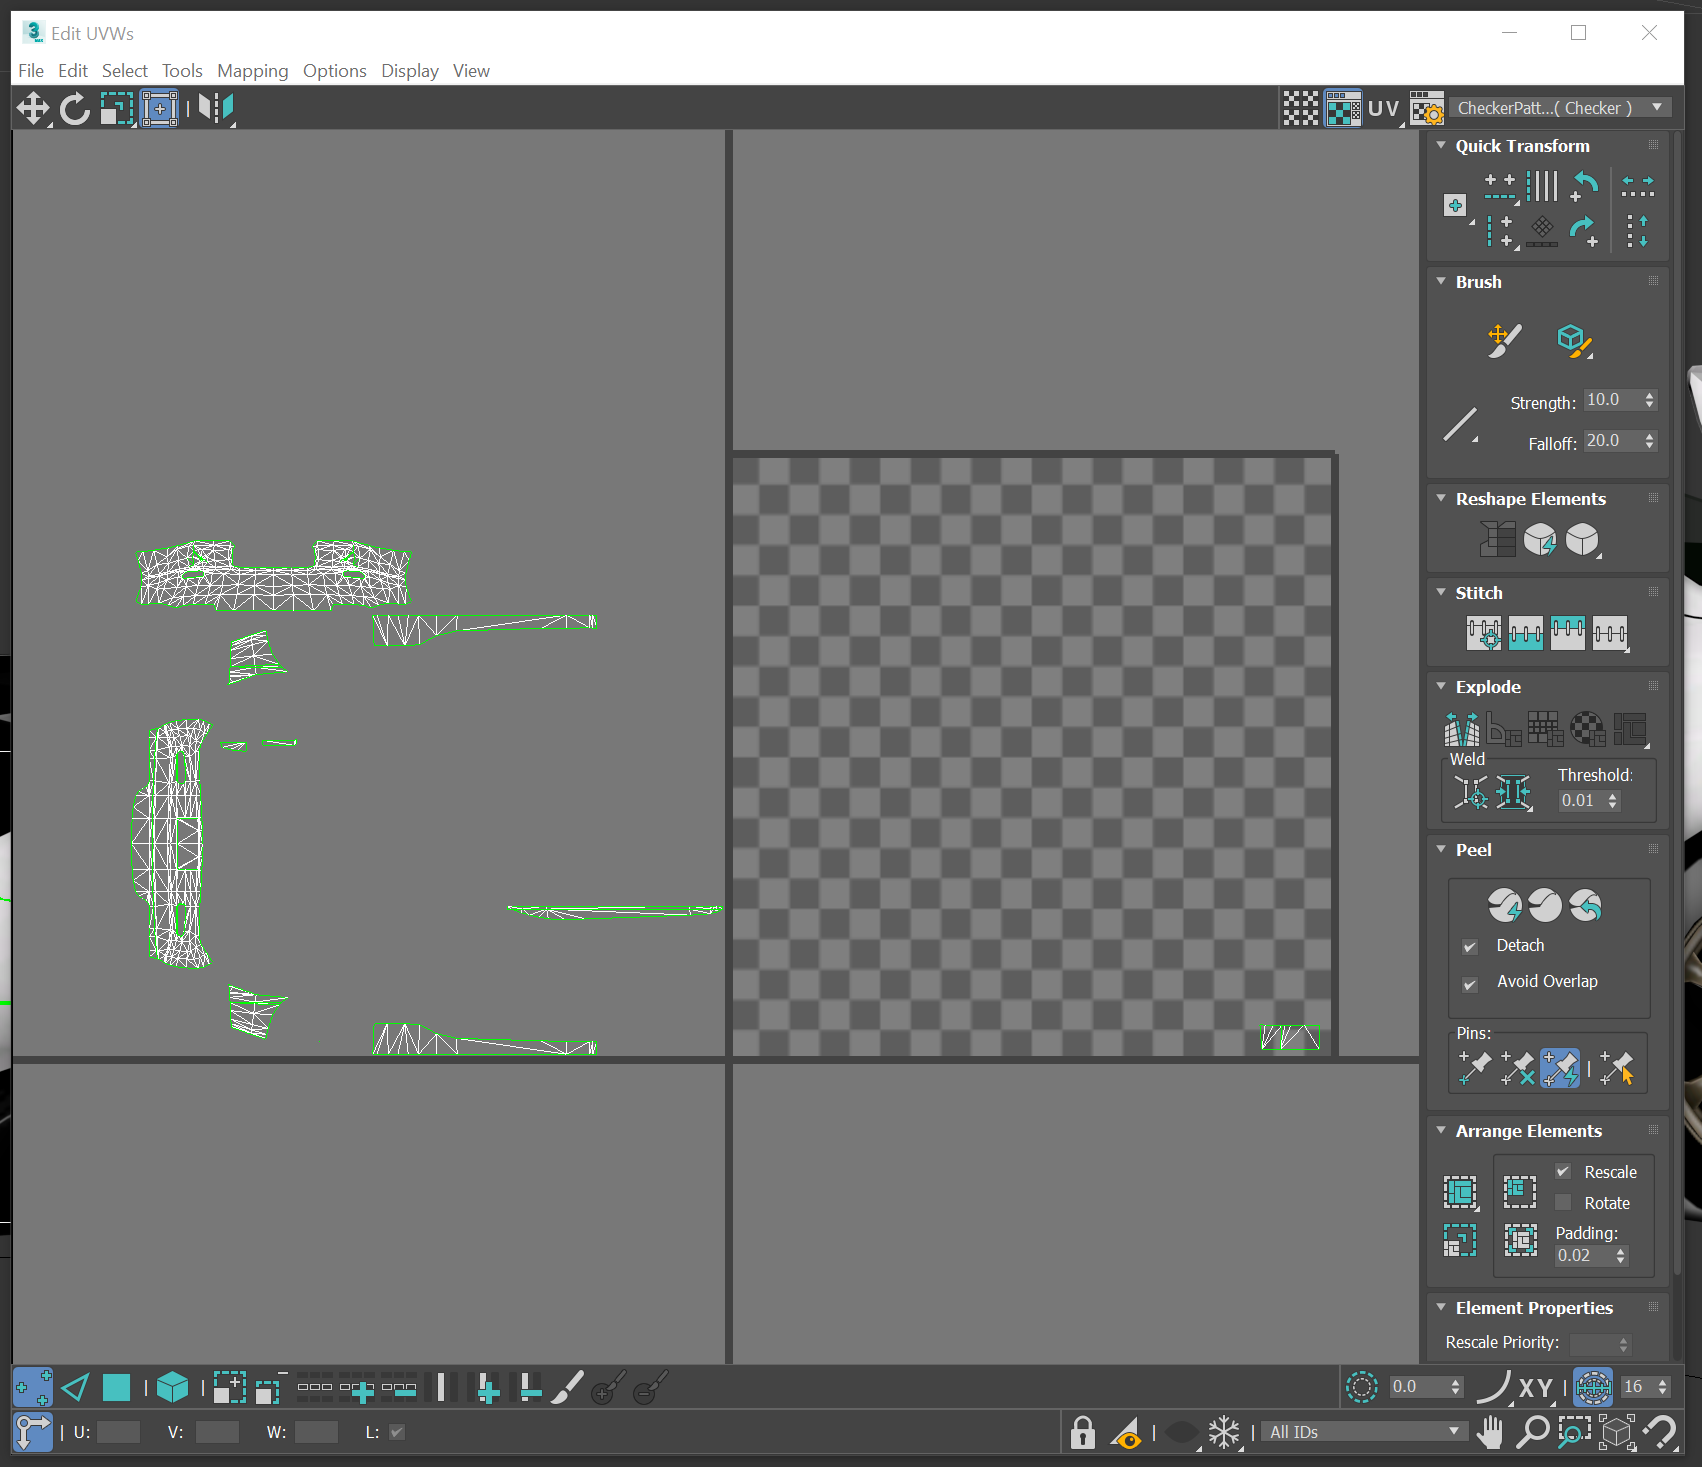Screen dimensions: 1702x1467
Task: Click the Padding value field
Action: (1584, 1256)
